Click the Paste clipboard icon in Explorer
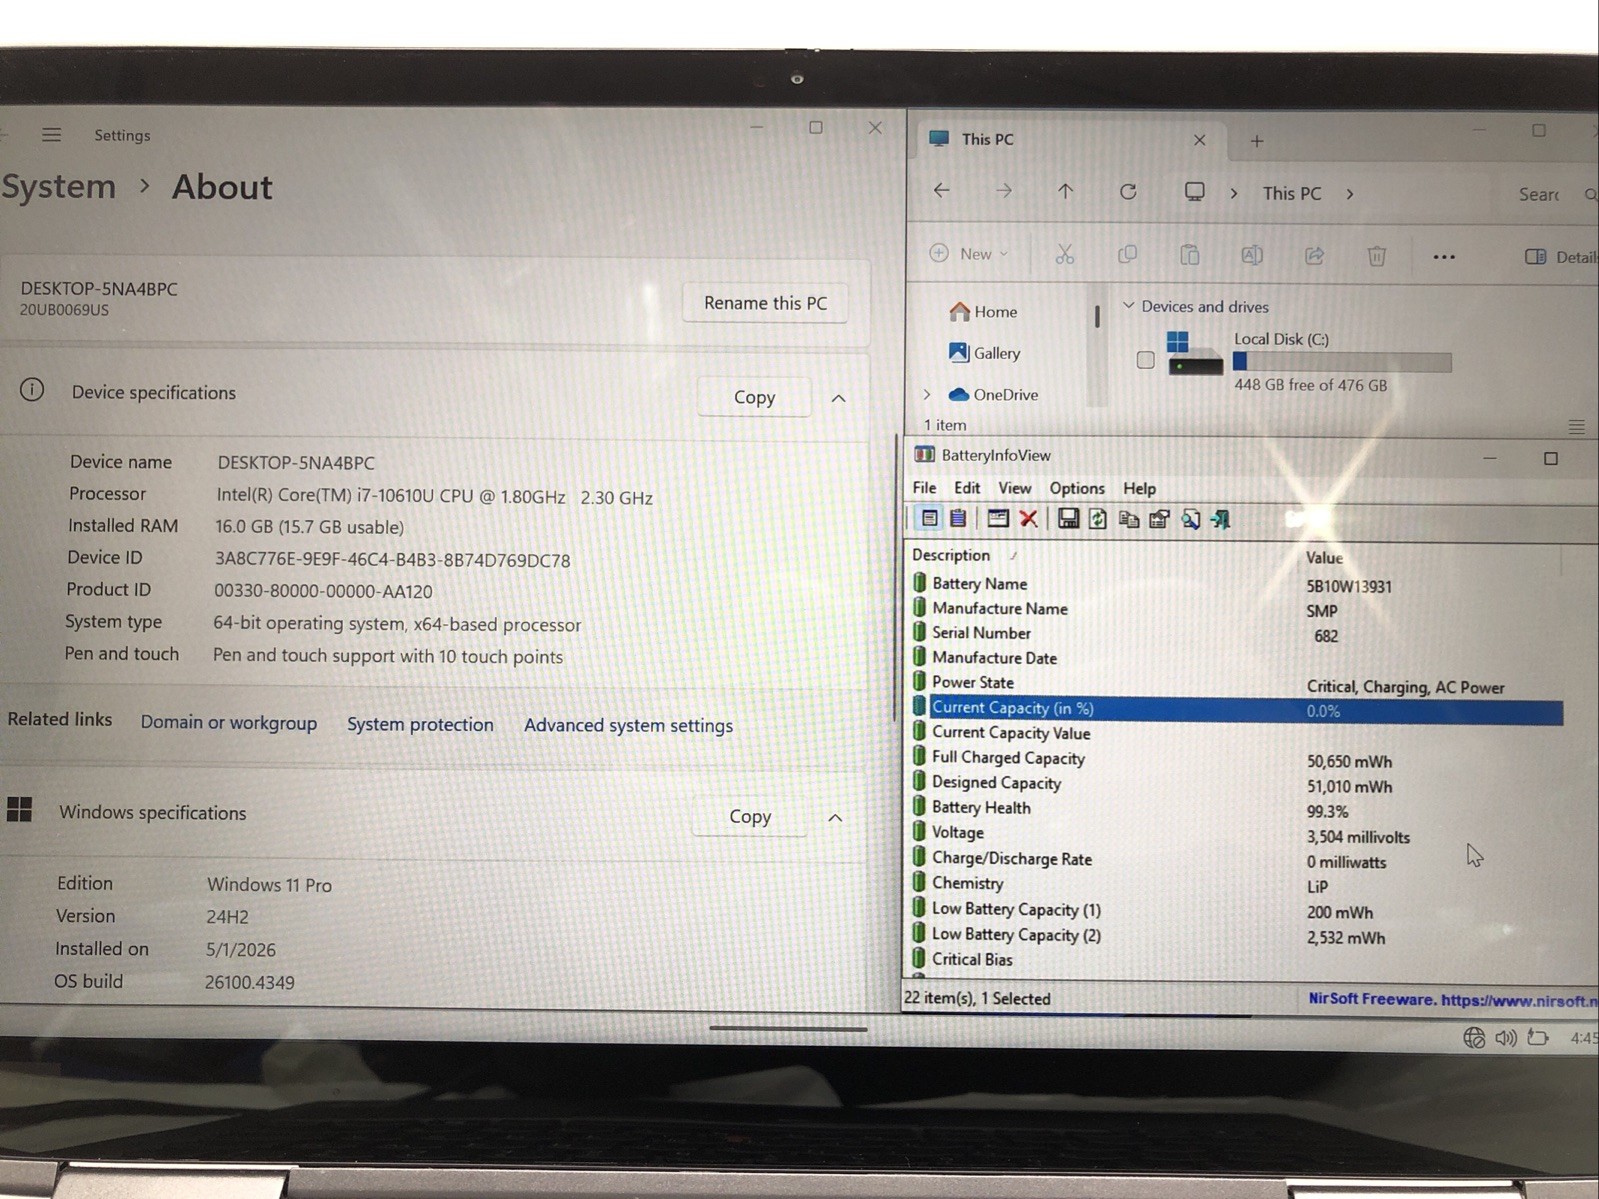This screenshot has height=1199, width=1599. coord(1189,255)
